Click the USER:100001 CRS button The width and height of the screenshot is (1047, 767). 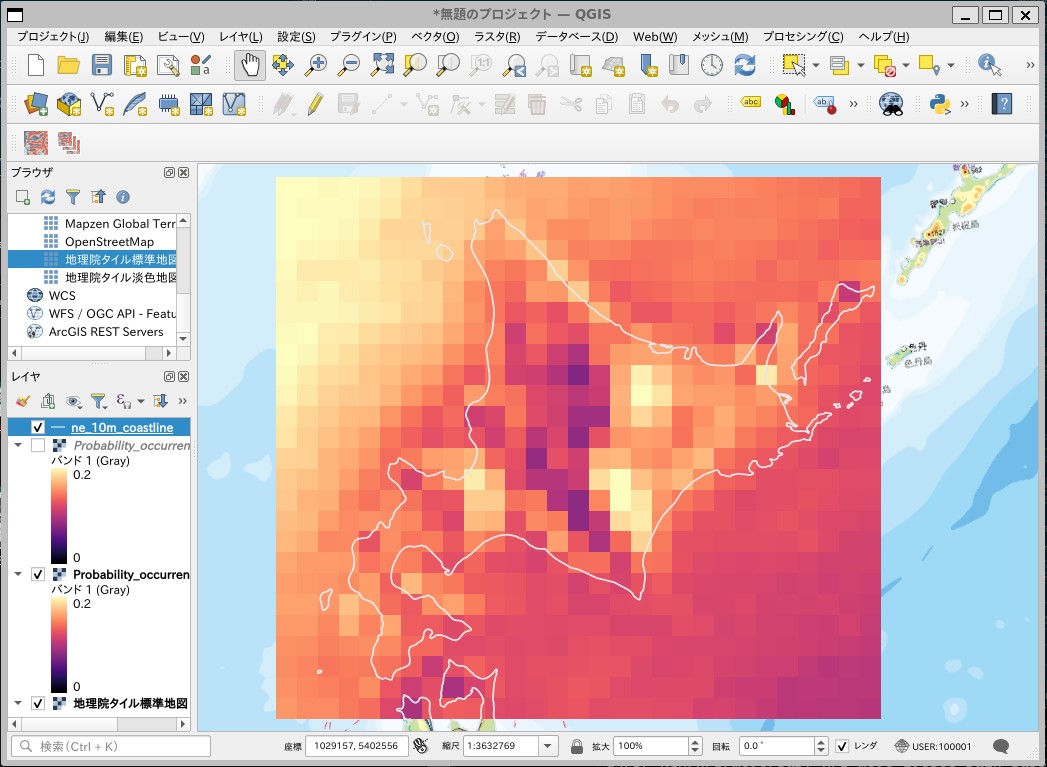[933, 746]
